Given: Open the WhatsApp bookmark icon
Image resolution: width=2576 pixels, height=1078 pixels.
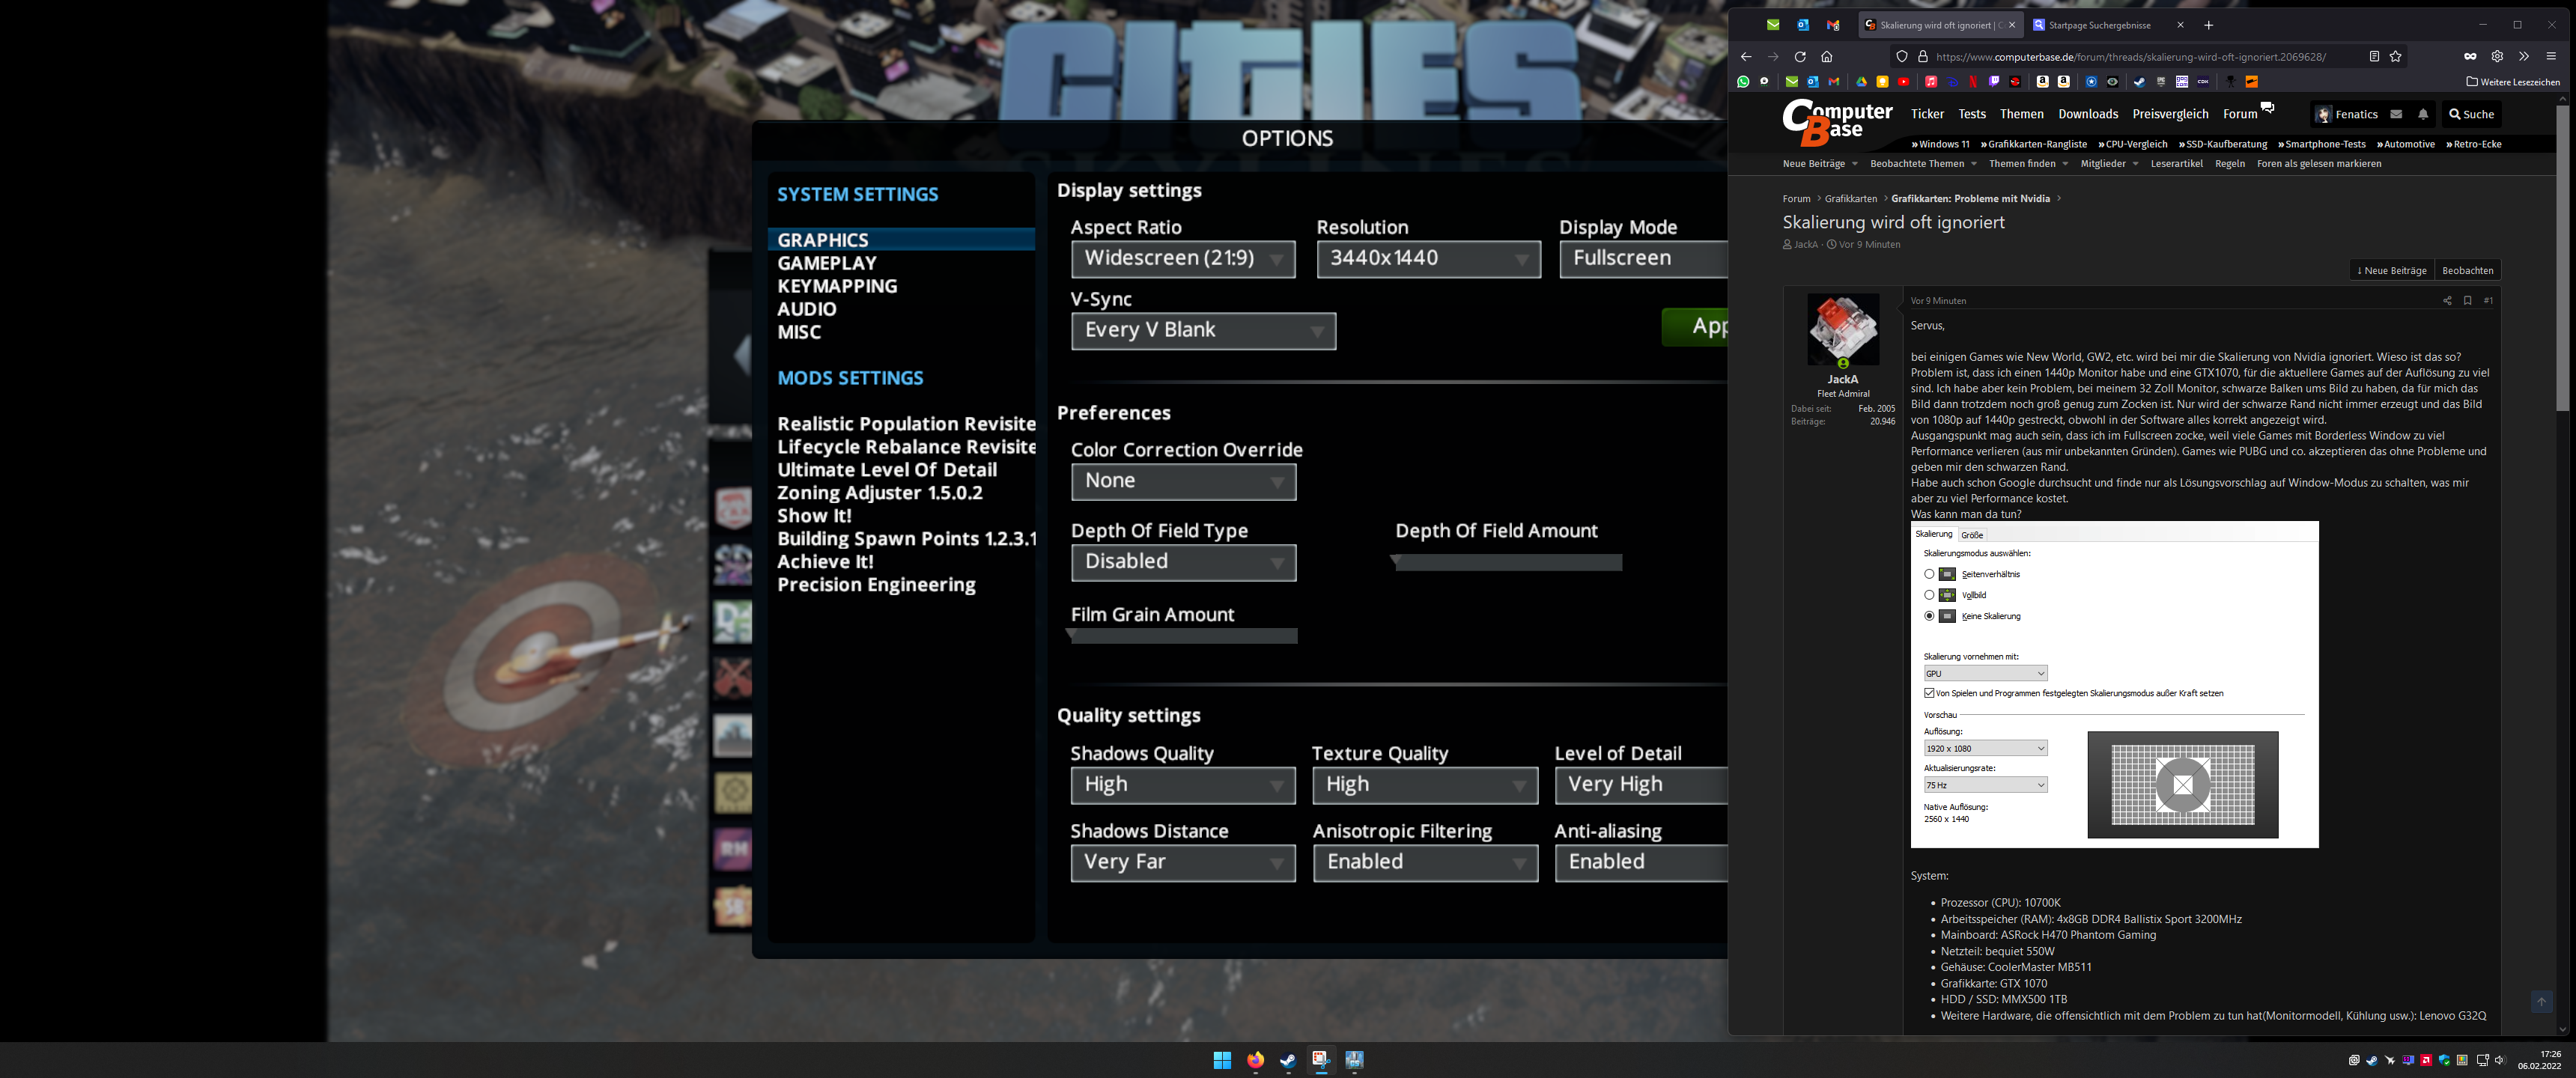Looking at the screenshot, I should click(1743, 82).
